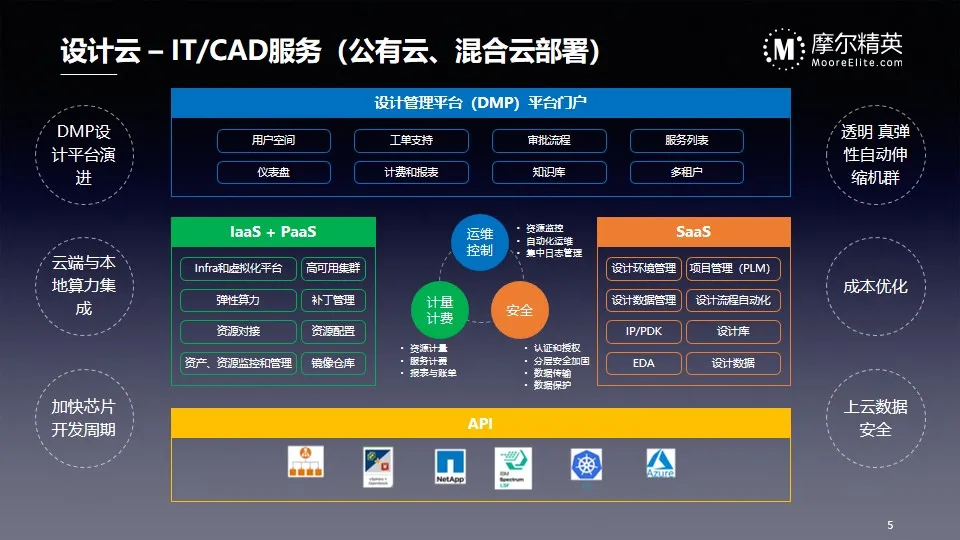This screenshot has width=960, height=540.
Task: Click the 数据保护 bullet text
Action: coord(552,385)
